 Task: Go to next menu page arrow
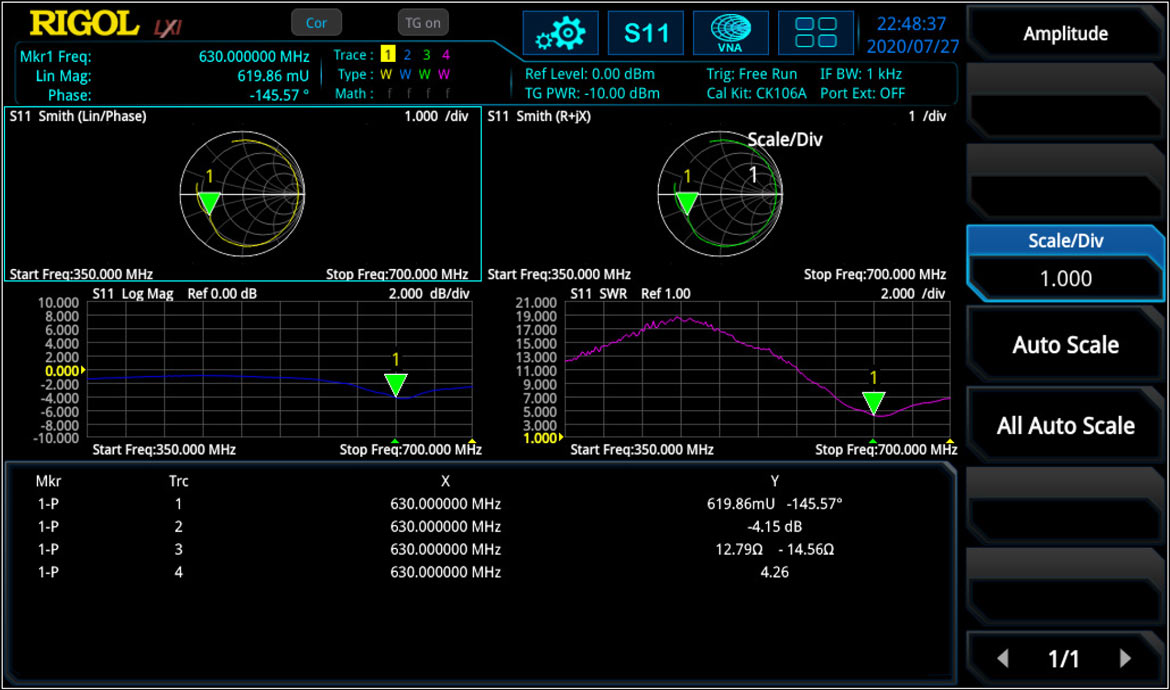point(1125,658)
